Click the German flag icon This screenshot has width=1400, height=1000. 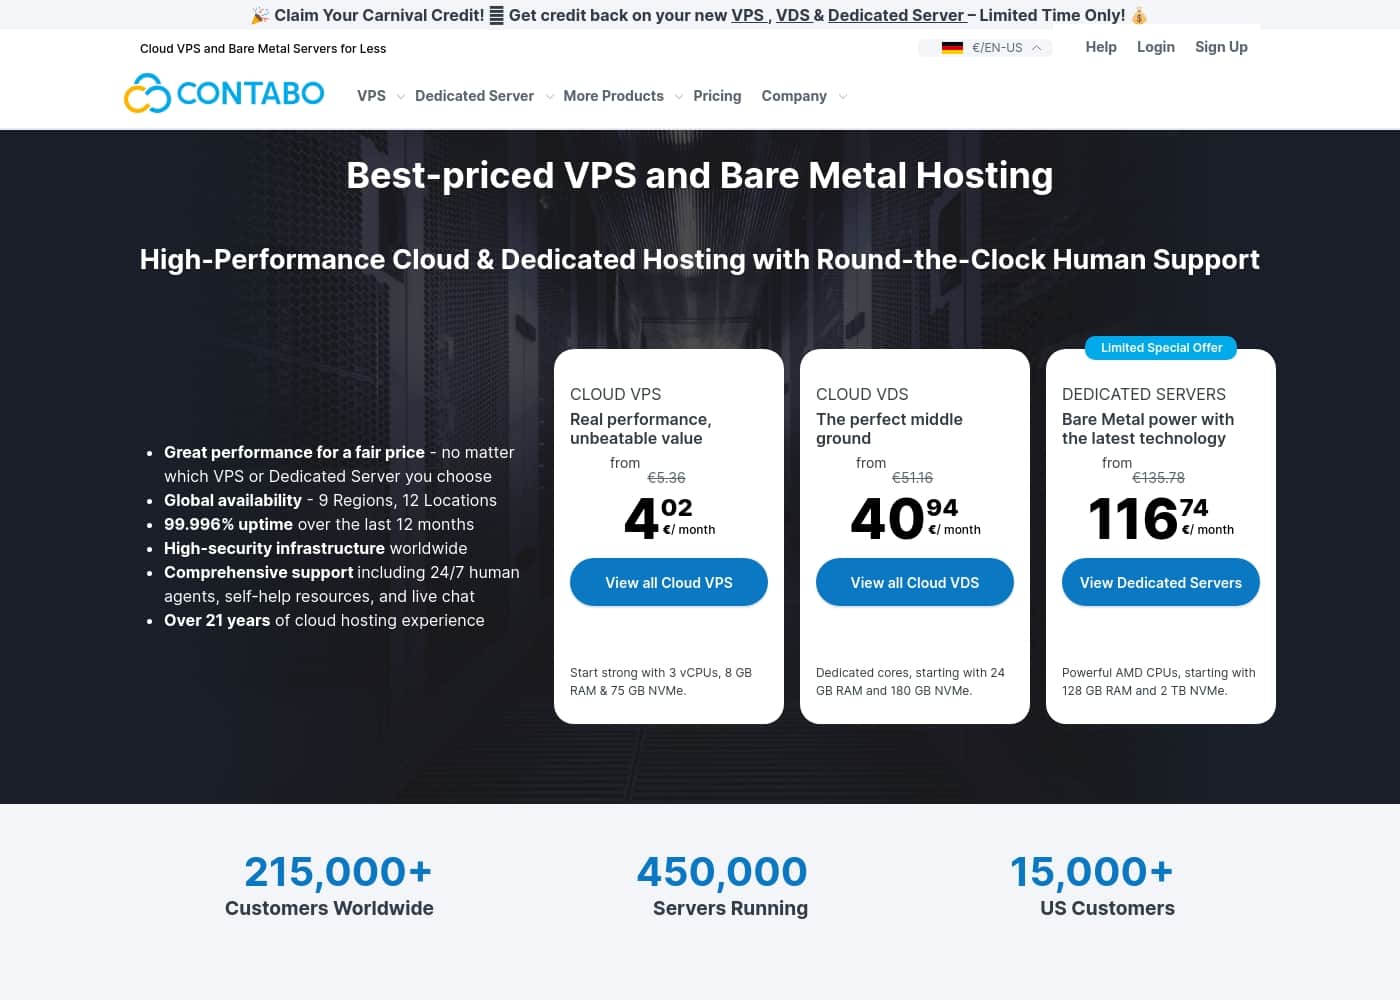coord(952,47)
